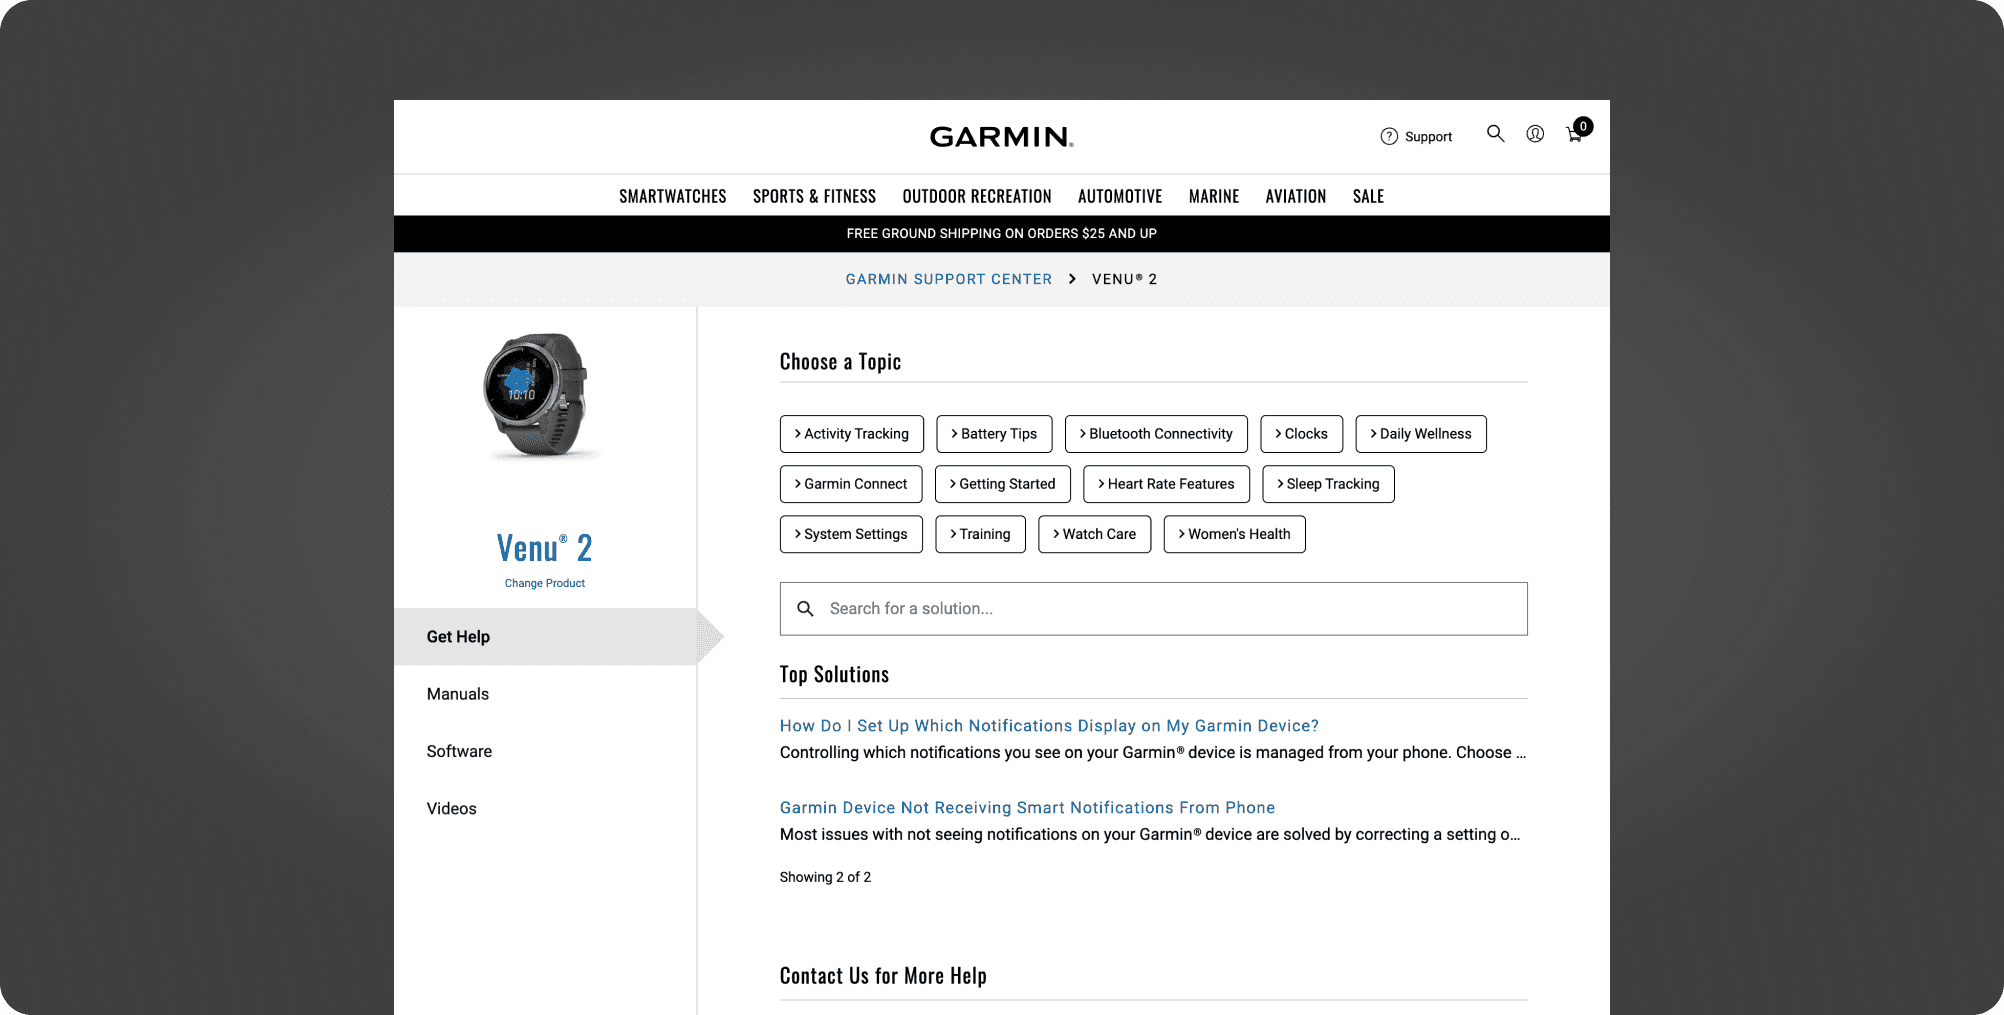Choose the Women's Health topic
Image resolution: width=2004 pixels, height=1015 pixels.
[x=1235, y=534]
